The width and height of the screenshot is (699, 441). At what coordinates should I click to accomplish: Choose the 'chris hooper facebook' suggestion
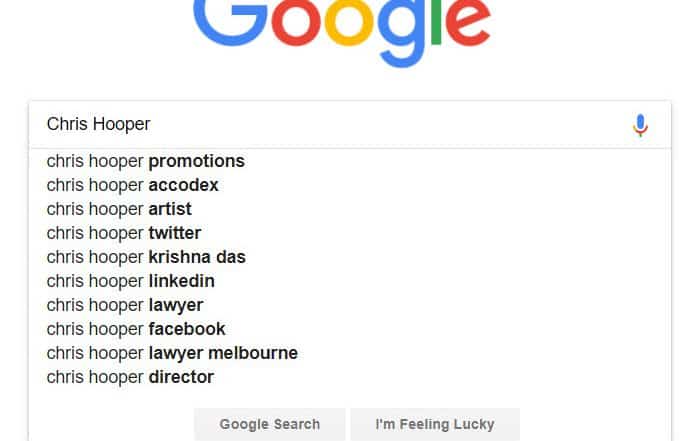[136, 329]
